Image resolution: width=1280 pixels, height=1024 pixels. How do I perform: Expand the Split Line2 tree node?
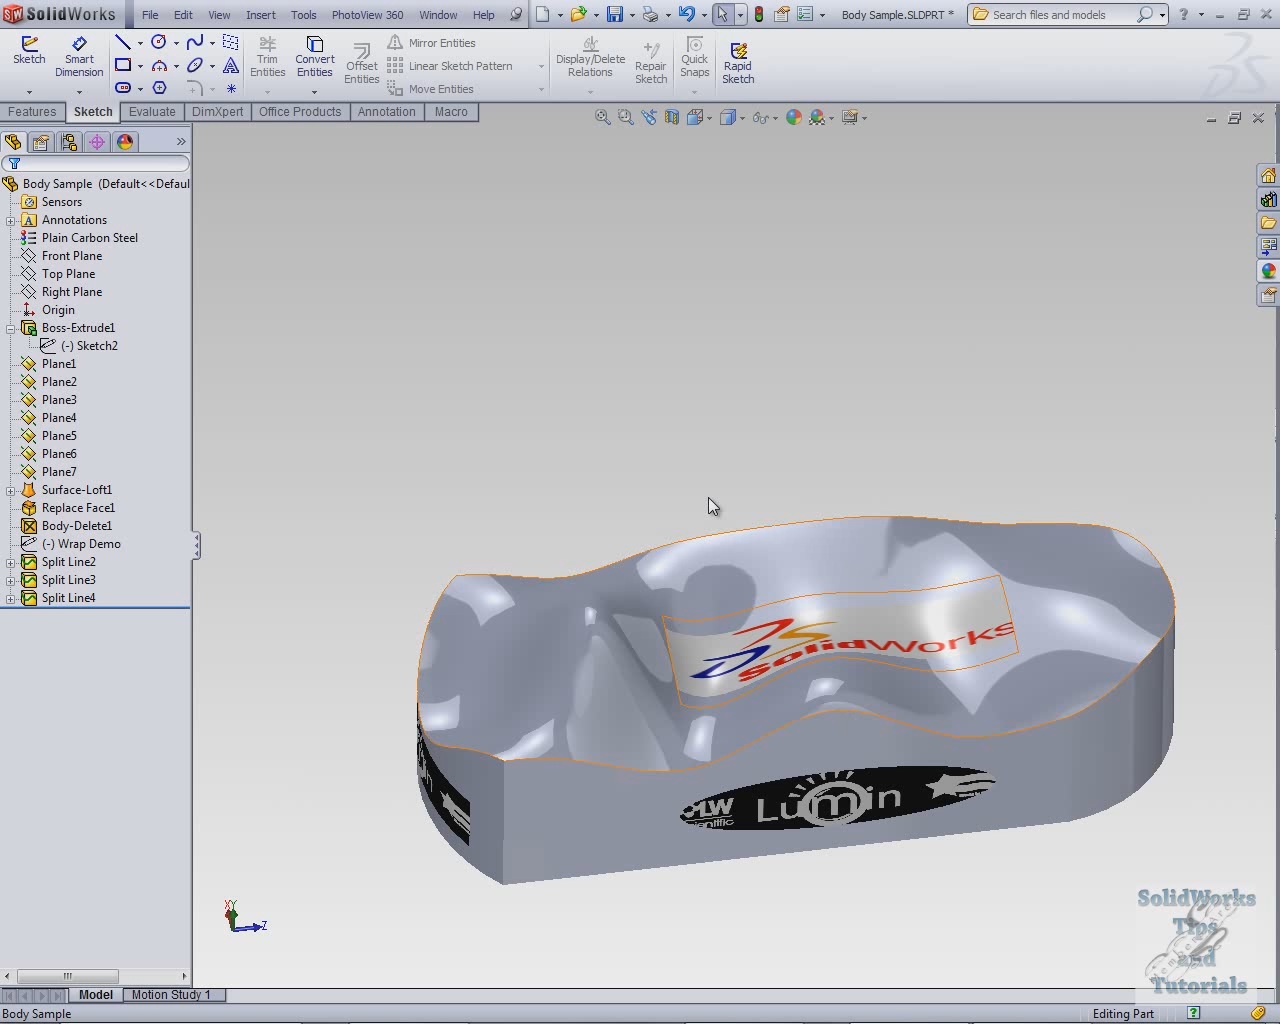(x=11, y=562)
